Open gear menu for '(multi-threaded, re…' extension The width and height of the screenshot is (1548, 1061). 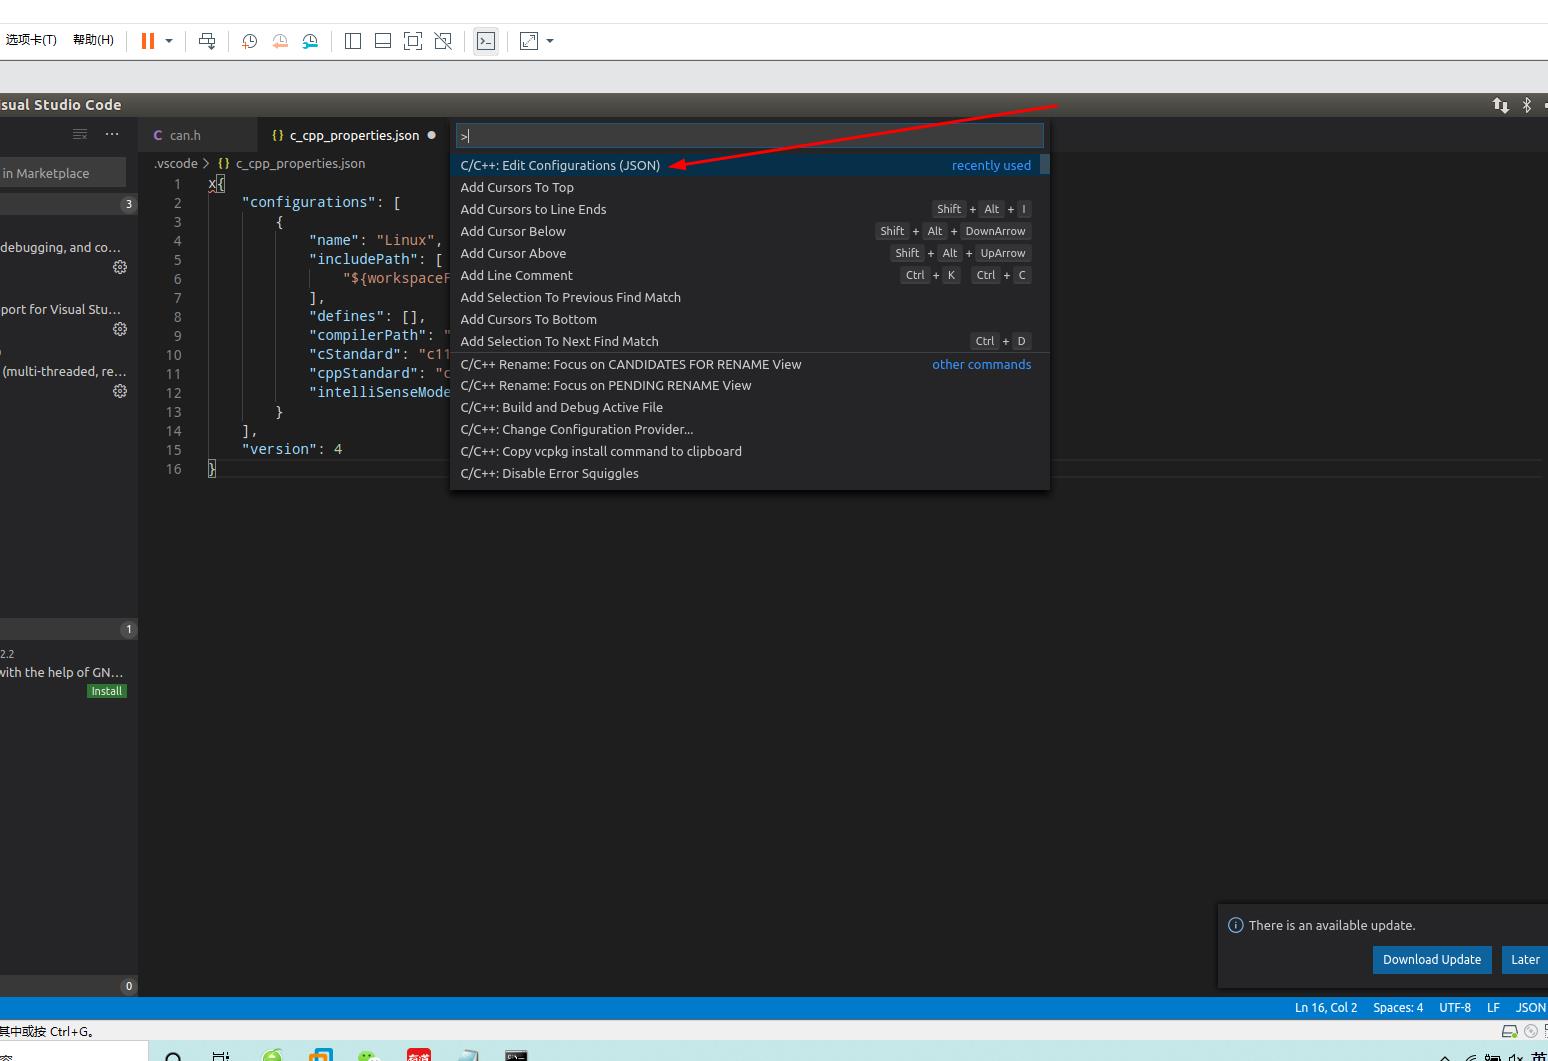pos(120,391)
